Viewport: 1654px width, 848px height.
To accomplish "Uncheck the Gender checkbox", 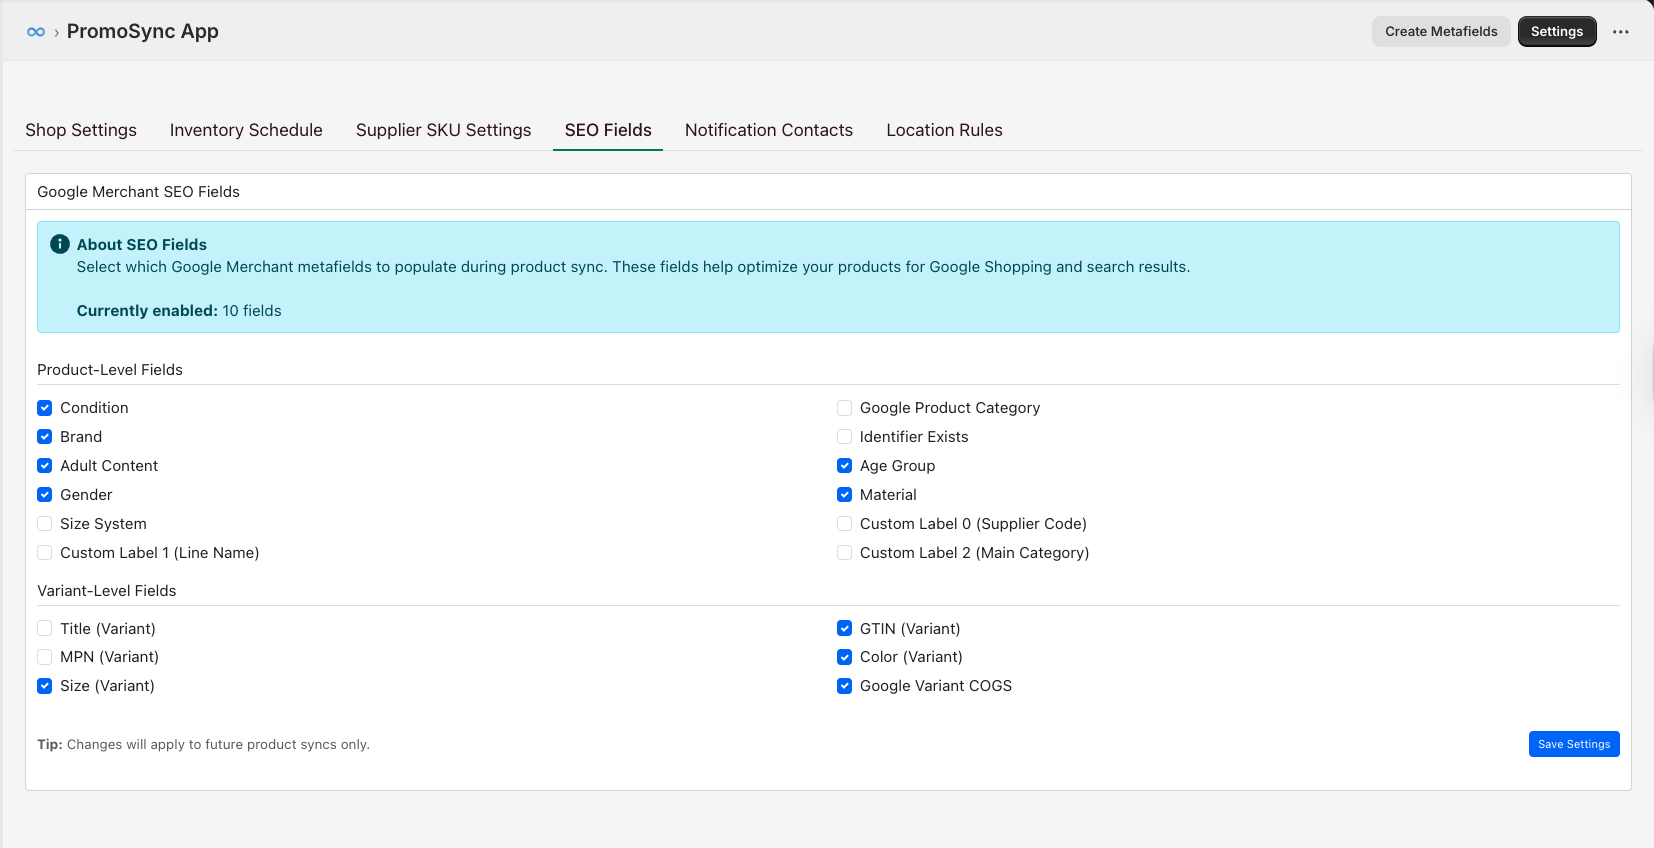I will tap(45, 495).
